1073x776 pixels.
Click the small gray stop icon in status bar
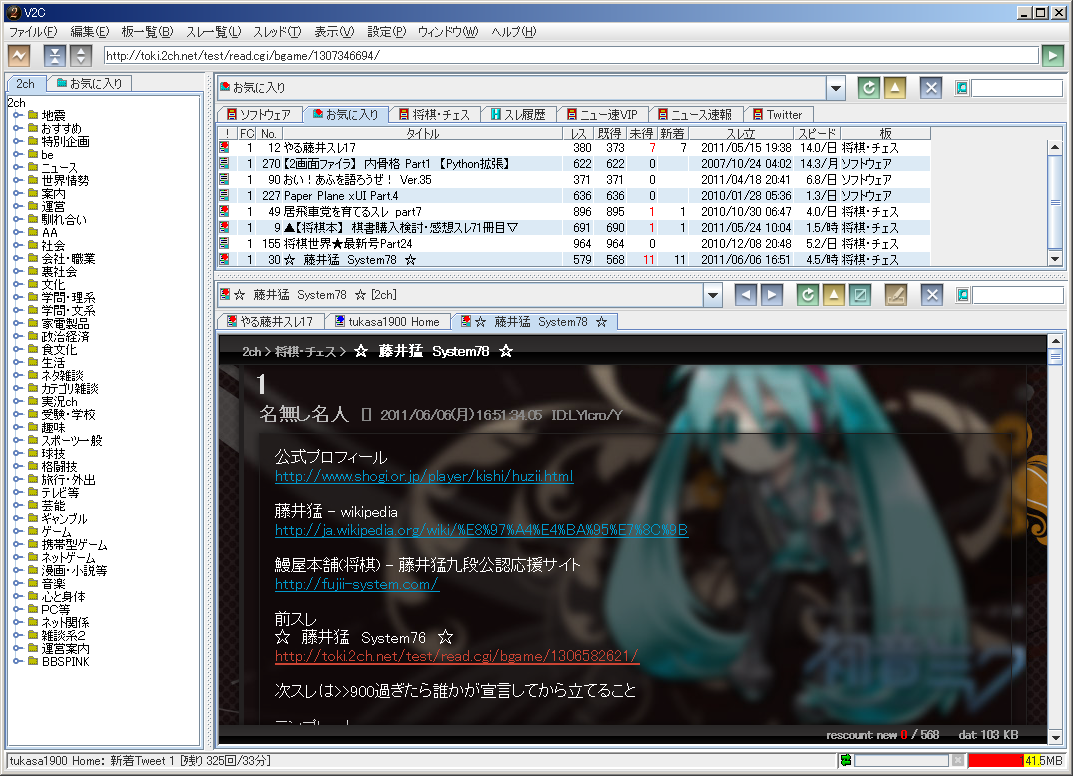click(x=958, y=760)
